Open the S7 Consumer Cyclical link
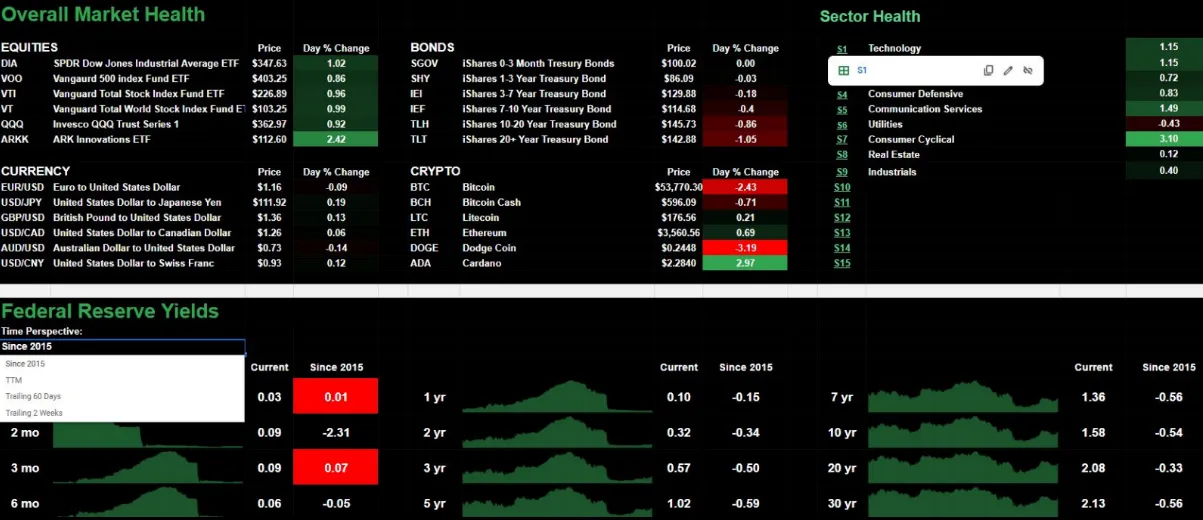The height and width of the screenshot is (520, 1203). pyautogui.click(x=842, y=140)
